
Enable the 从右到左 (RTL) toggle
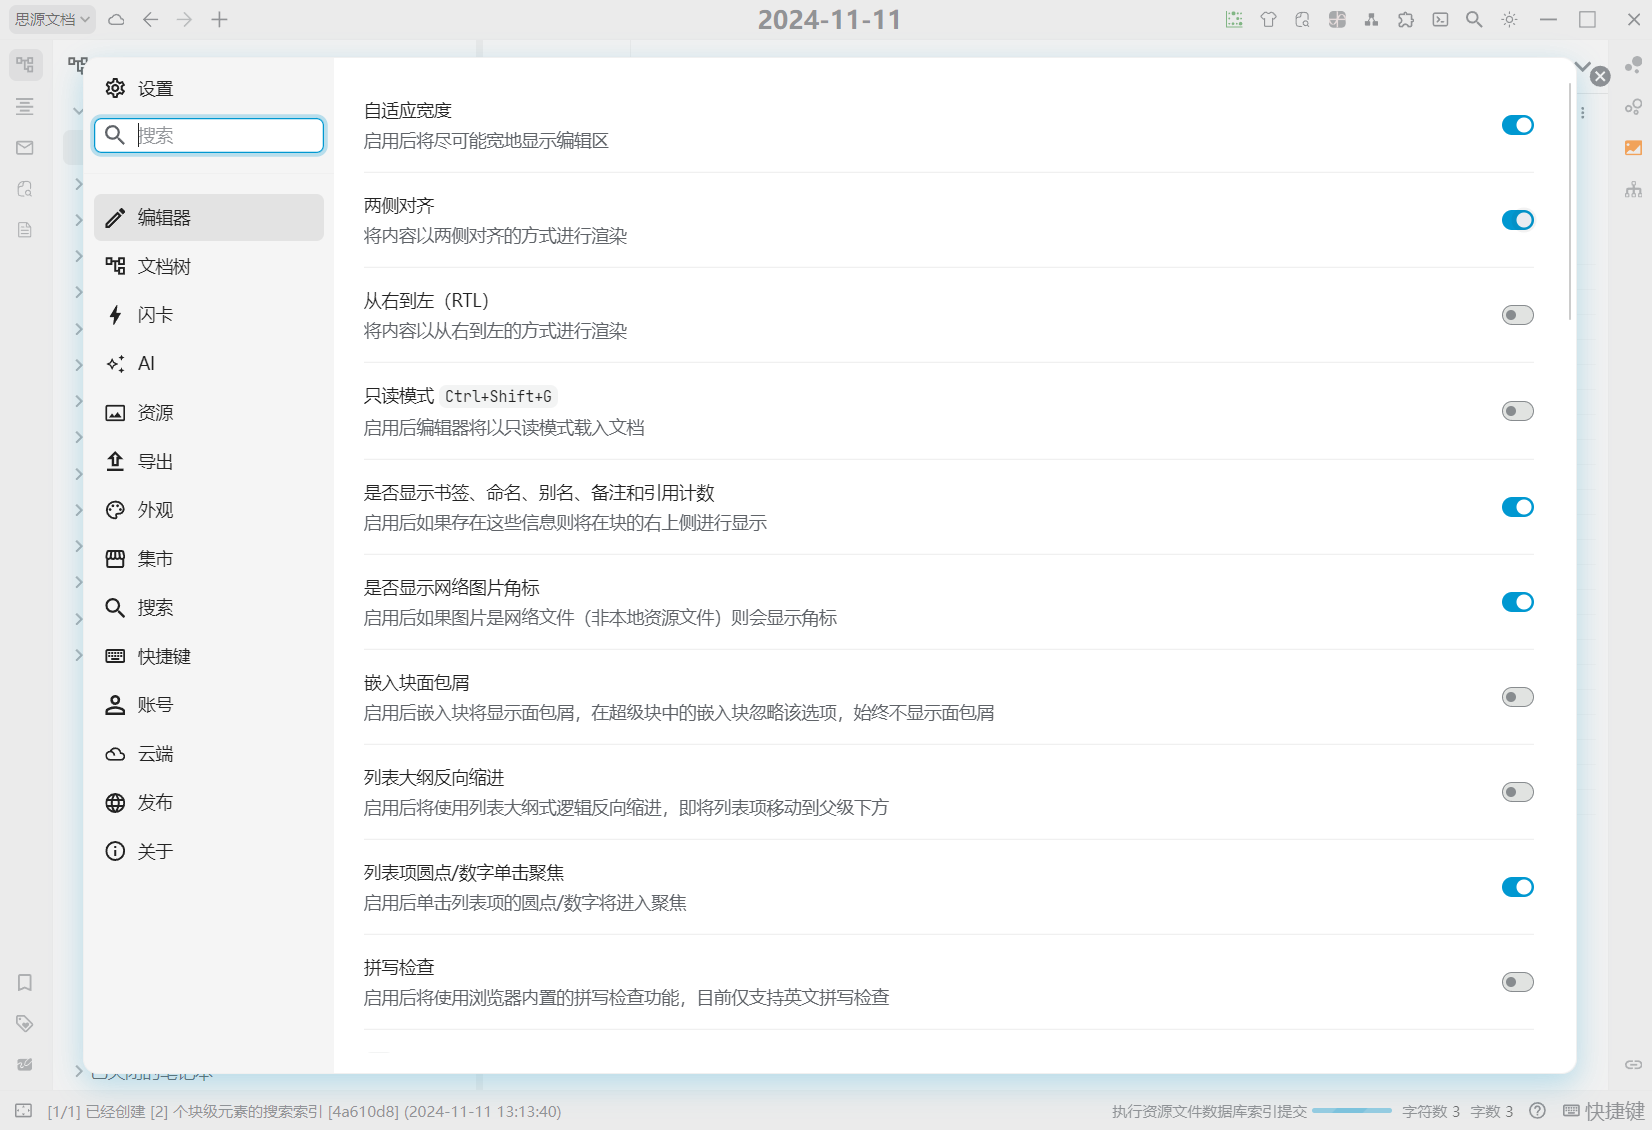(1517, 315)
